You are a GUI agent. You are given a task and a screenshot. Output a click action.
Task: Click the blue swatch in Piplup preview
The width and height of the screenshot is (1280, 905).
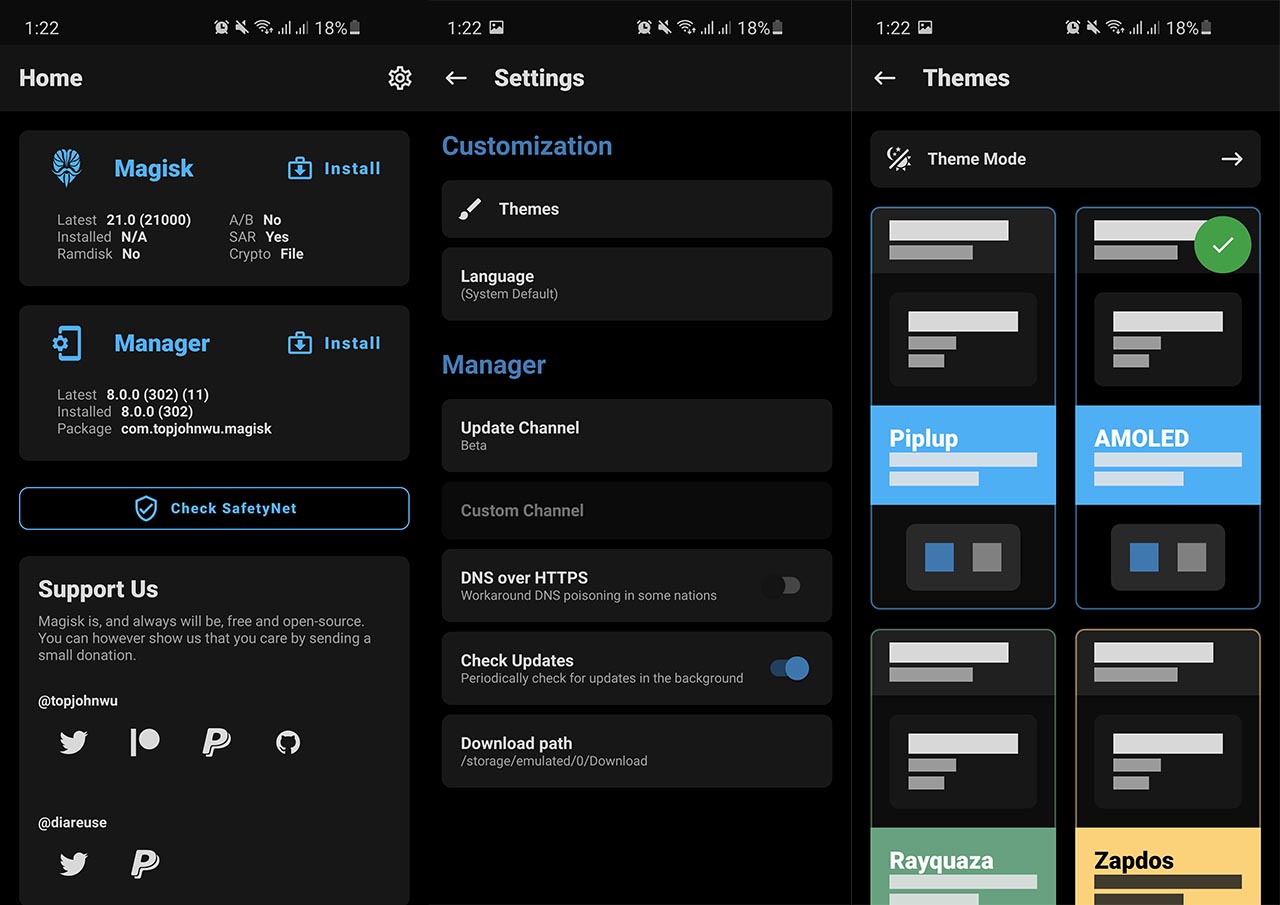coord(939,557)
